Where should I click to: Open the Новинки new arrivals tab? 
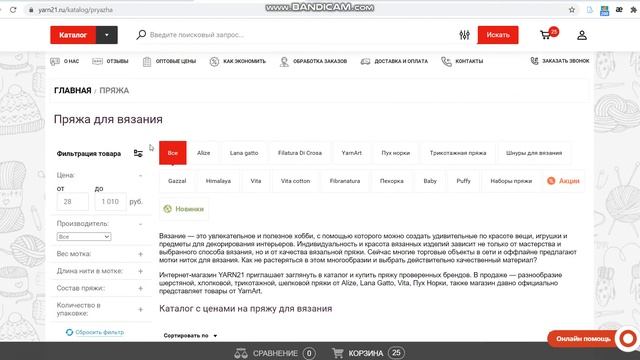pos(184,209)
